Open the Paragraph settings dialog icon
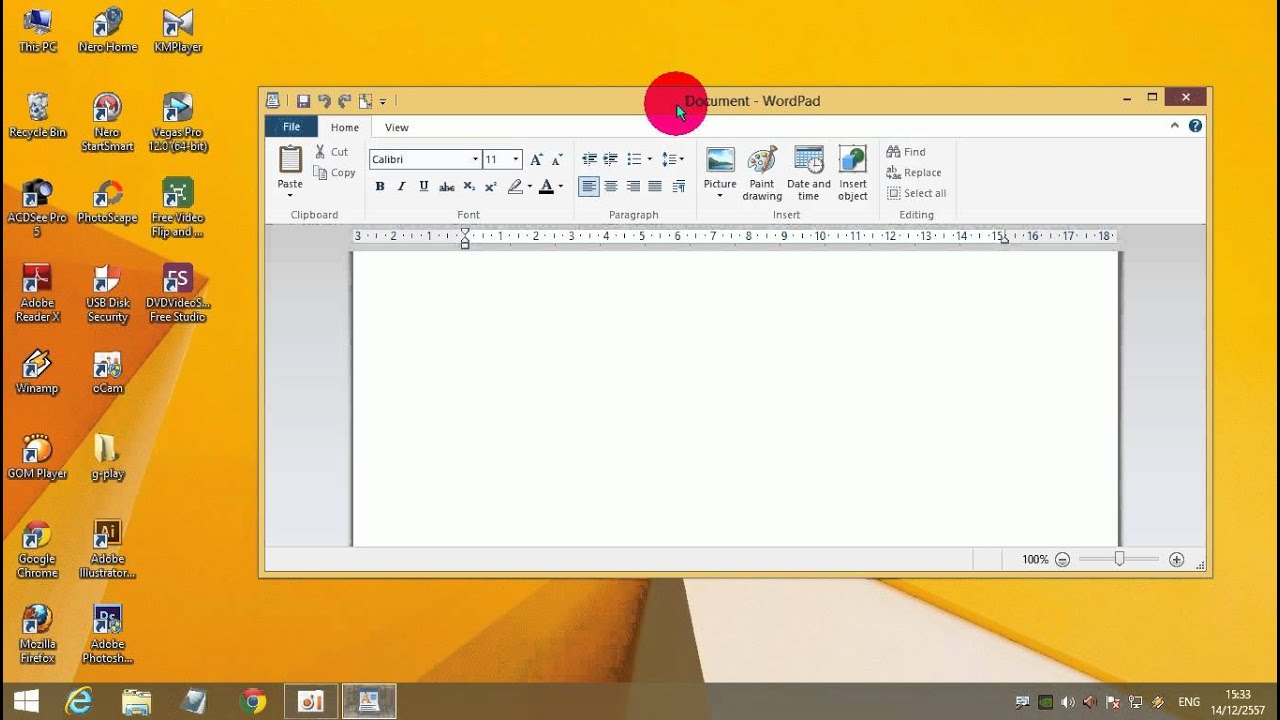This screenshot has height=720, width=1280. [x=679, y=186]
